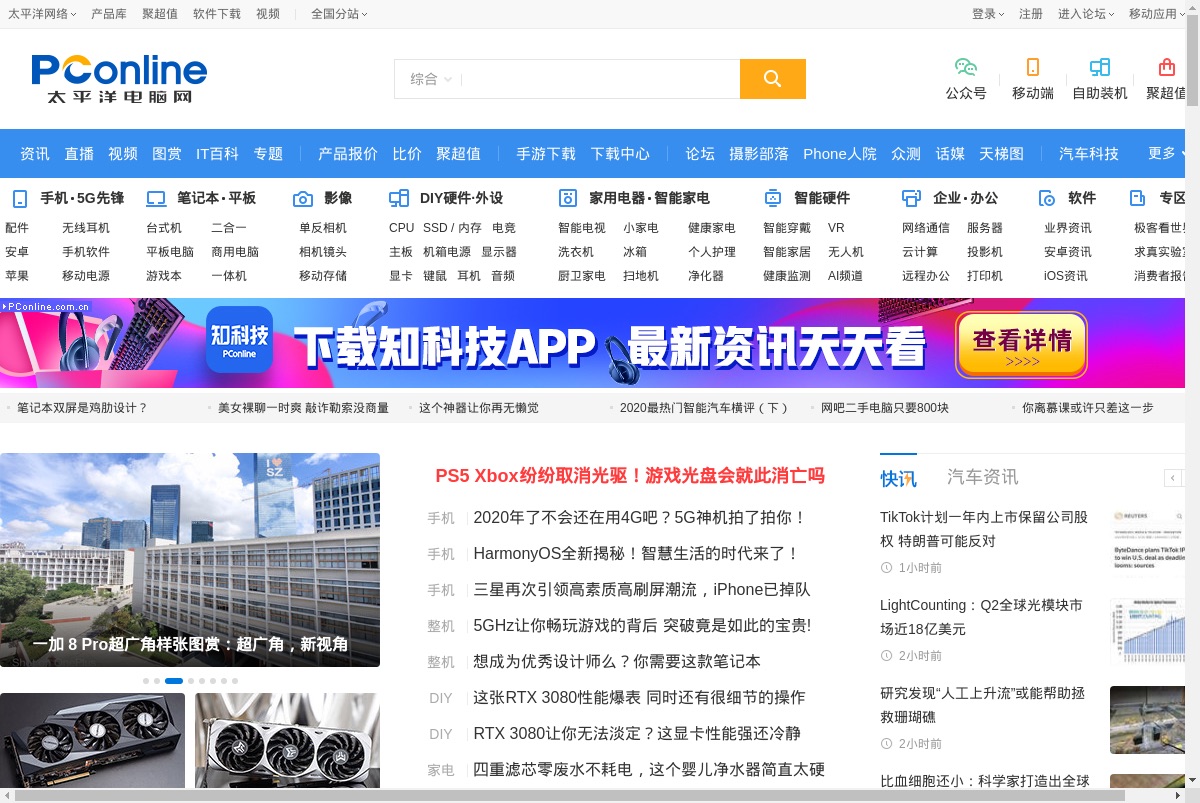Viewport: 1200px width, 803px height.
Task: Open the 自助装机 icon
Action: [x=1100, y=67]
